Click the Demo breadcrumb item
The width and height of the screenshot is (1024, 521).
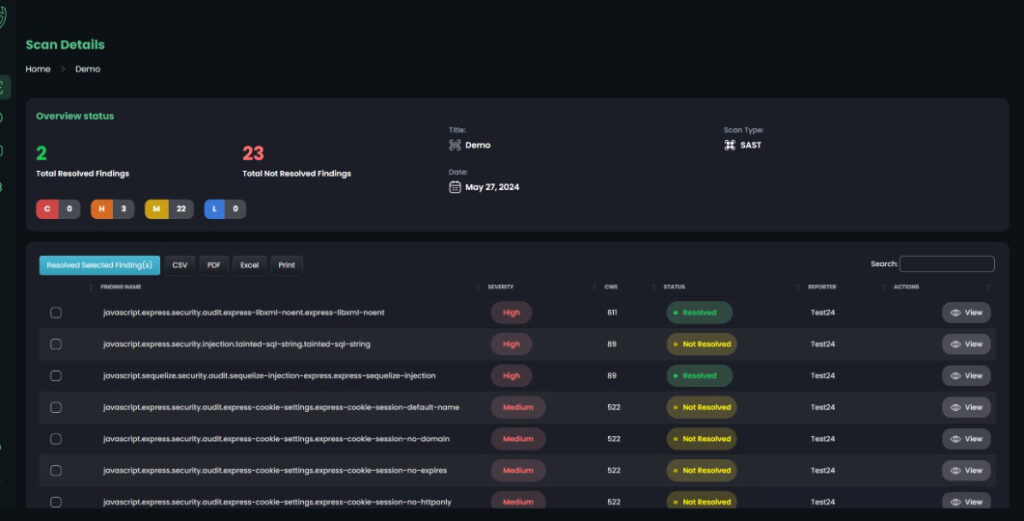[88, 69]
